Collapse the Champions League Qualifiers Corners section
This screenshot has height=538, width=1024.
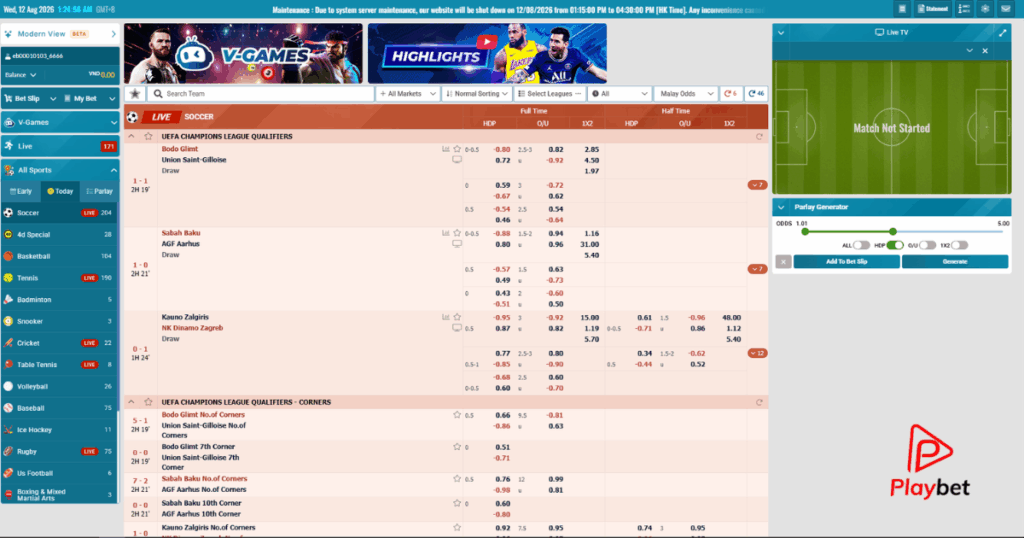[x=131, y=402]
